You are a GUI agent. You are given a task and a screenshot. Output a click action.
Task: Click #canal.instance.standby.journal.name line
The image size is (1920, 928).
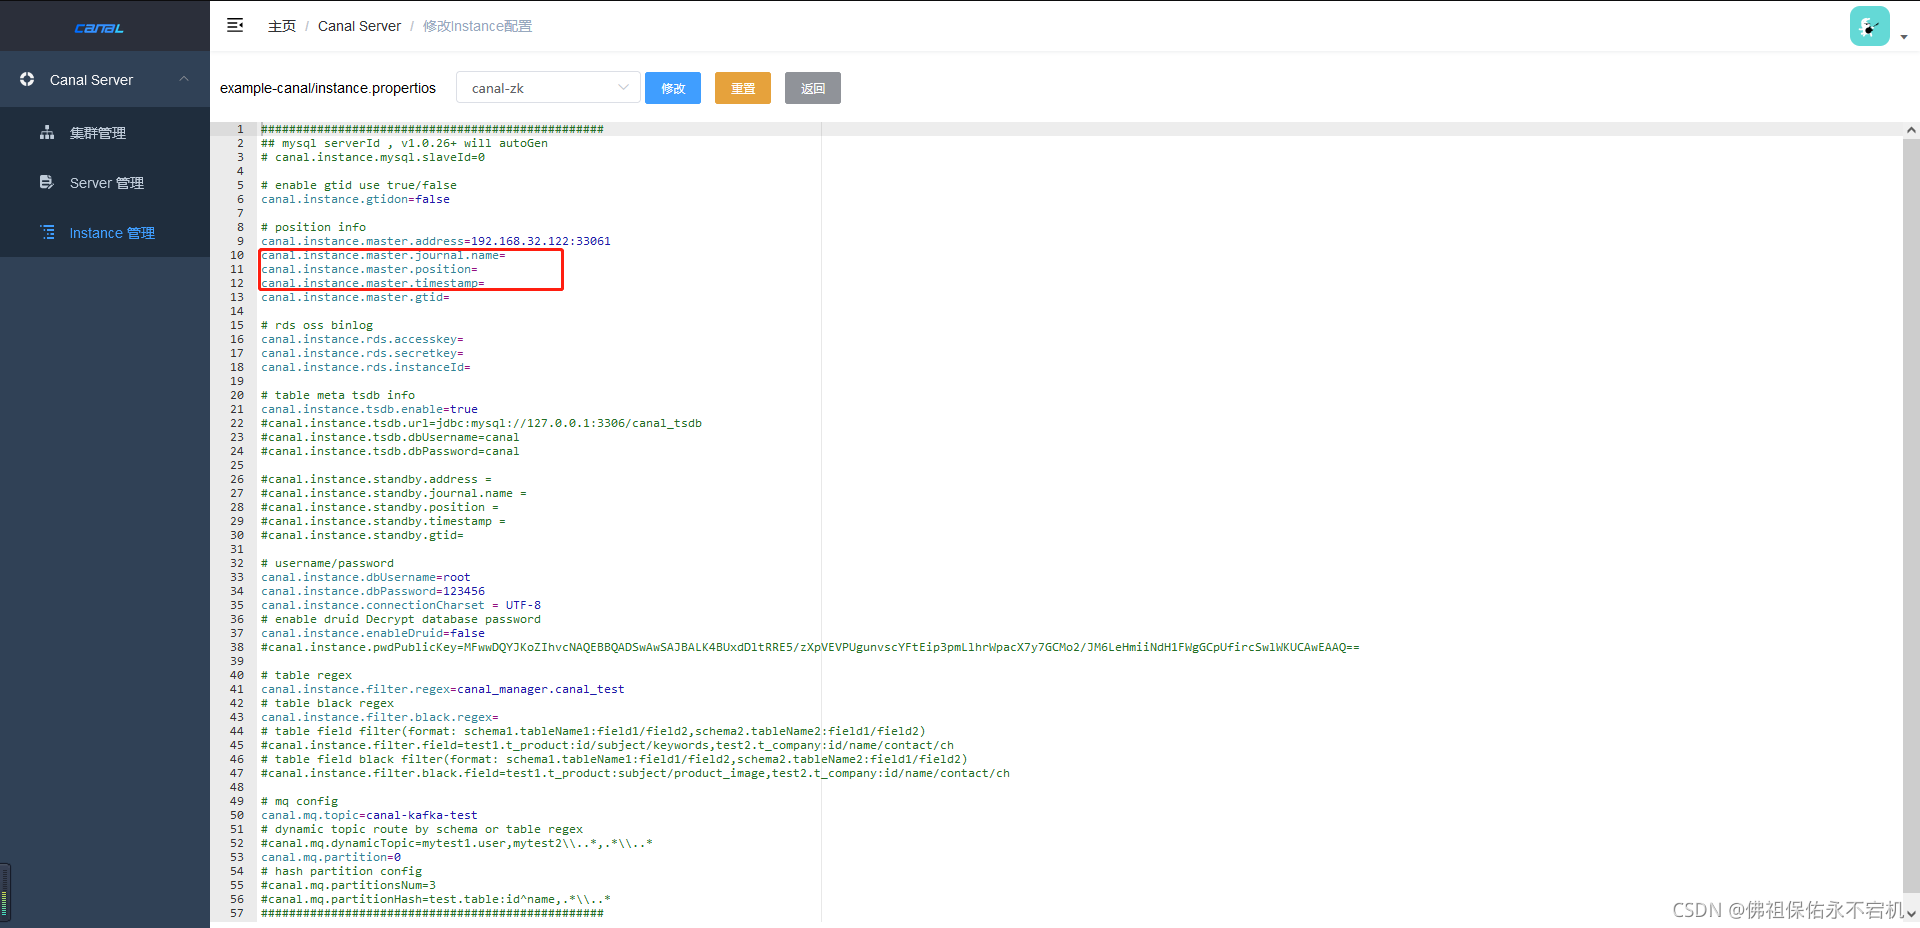(394, 493)
